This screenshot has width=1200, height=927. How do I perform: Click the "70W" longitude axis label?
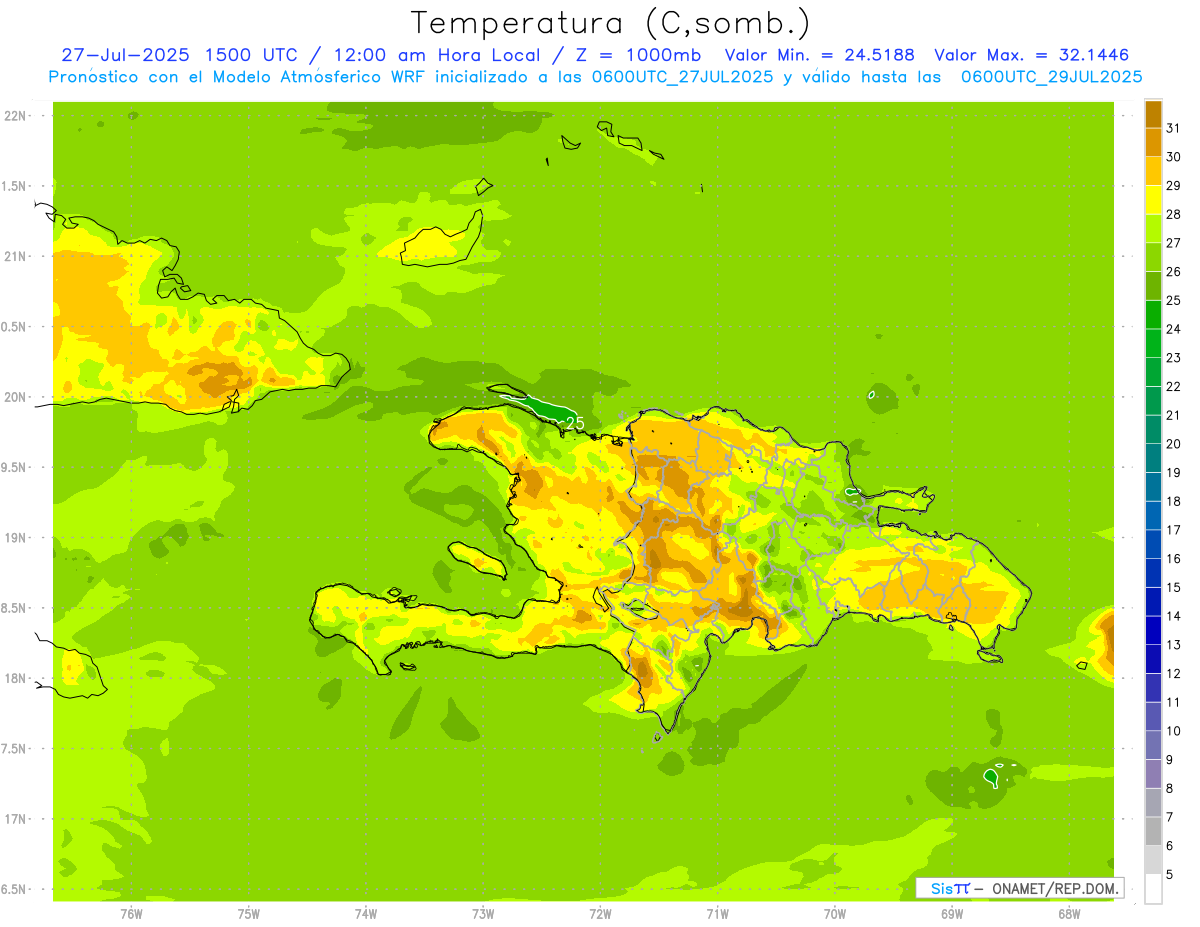tap(834, 913)
